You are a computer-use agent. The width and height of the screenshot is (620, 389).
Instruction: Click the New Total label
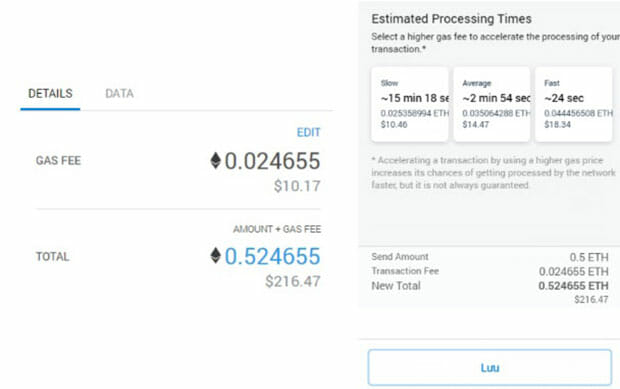[396, 286]
